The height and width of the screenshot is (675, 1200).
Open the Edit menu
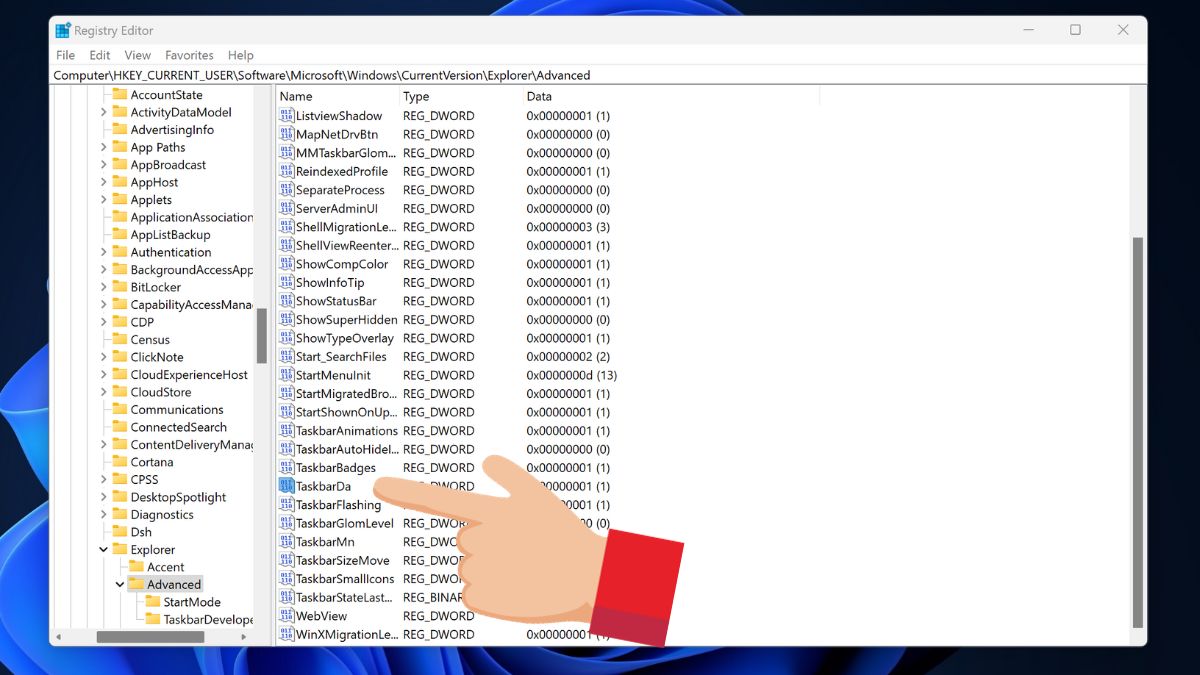tap(99, 55)
